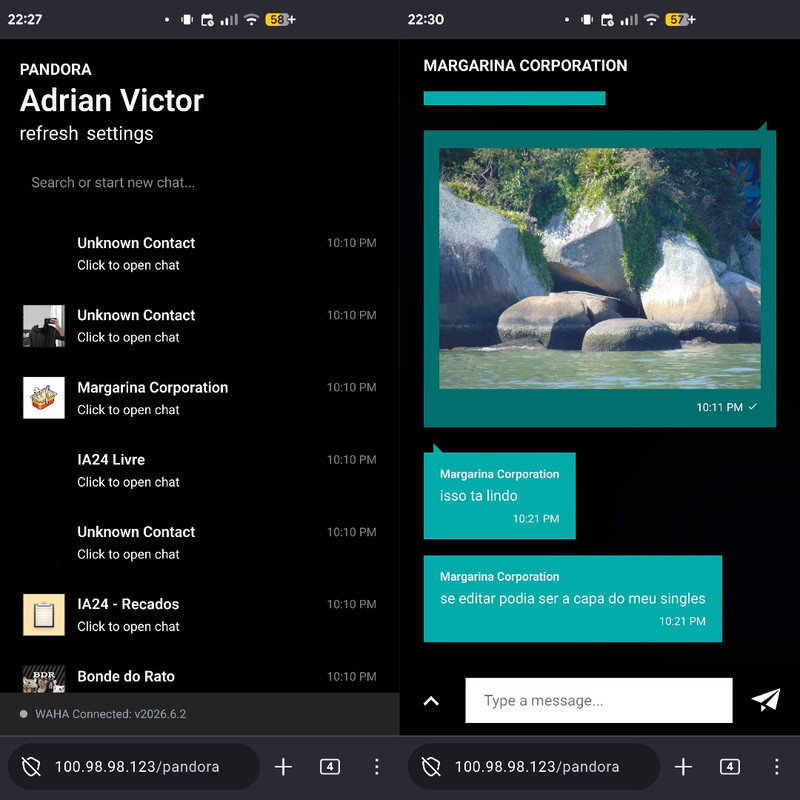The image size is (800, 800).
Task: Open new tab with right plus icon
Action: (683, 766)
